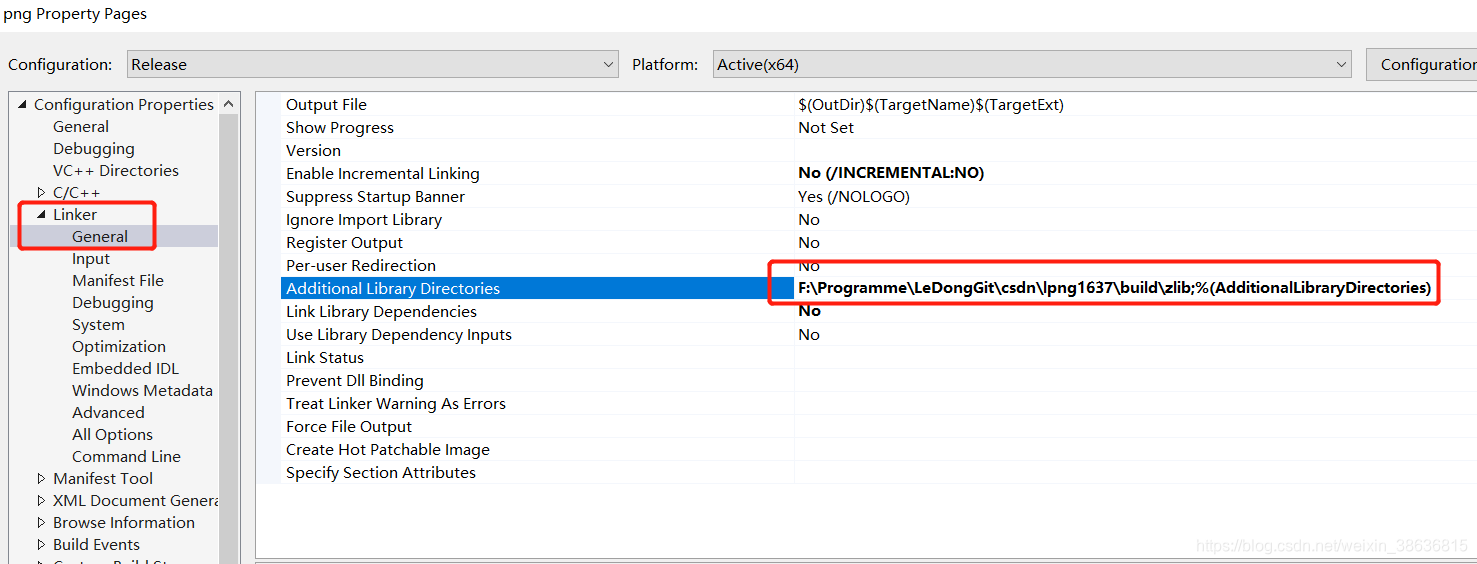The width and height of the screenshot is (1477, 564).
Task: Select the Linker General page
Action: [100, 237]
